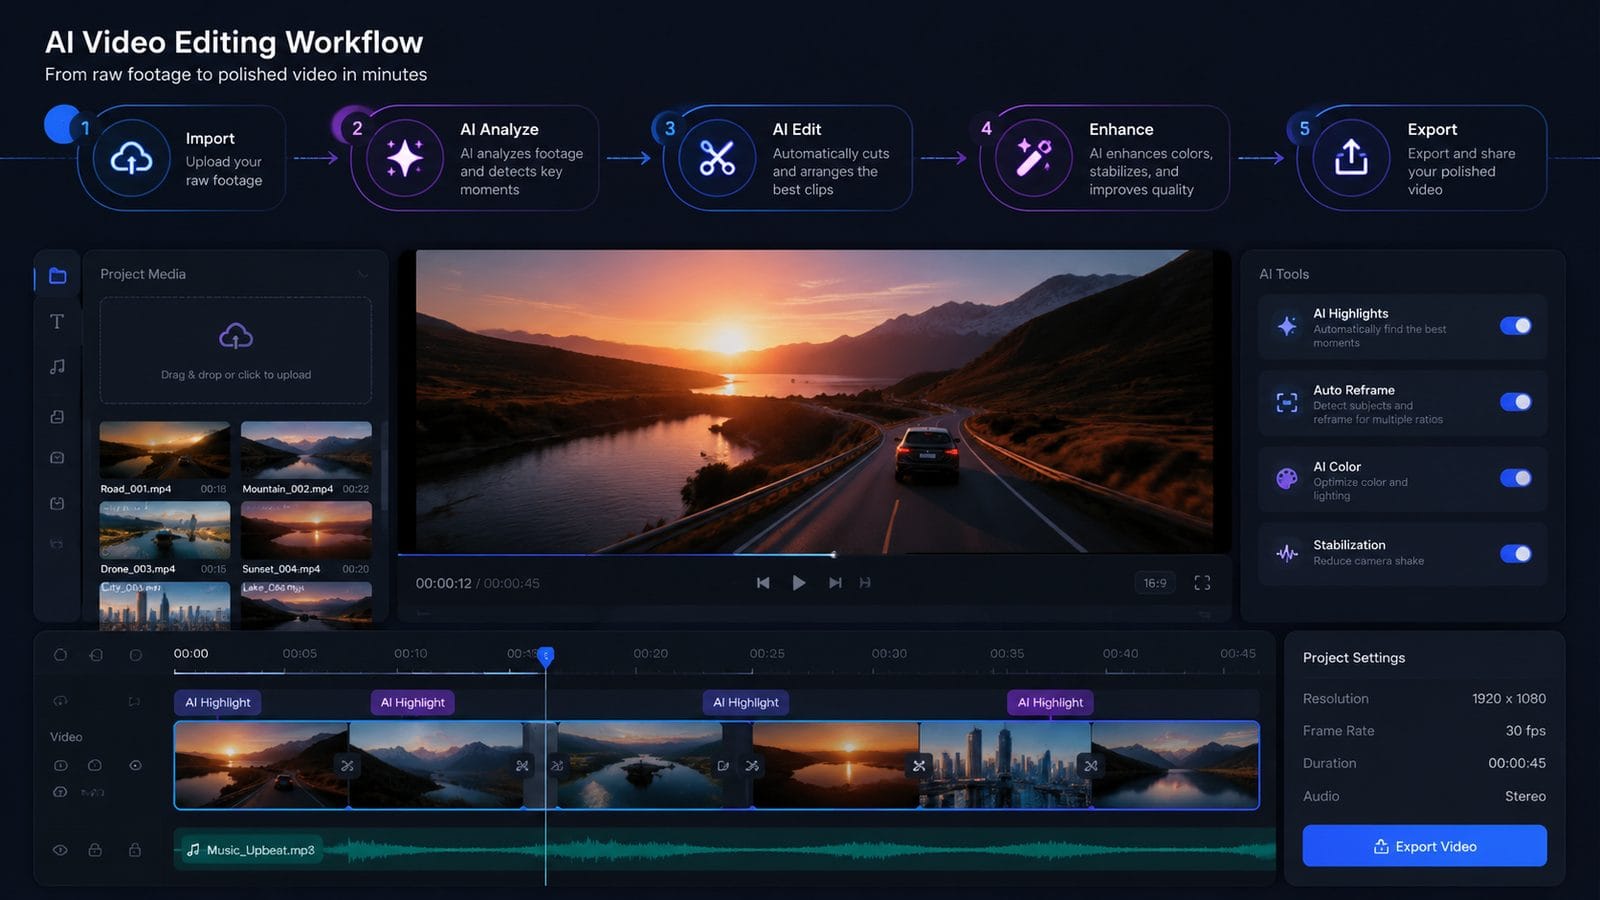The image size is (1600, 900).
Task: Skip to next clip in preview controls
Action: pyautogui.click(x=835, y=583)
